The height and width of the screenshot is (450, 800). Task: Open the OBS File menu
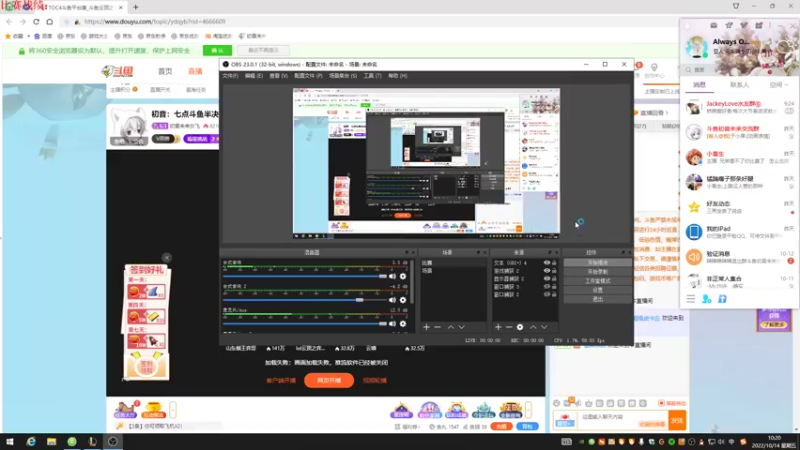click(230, 76)
